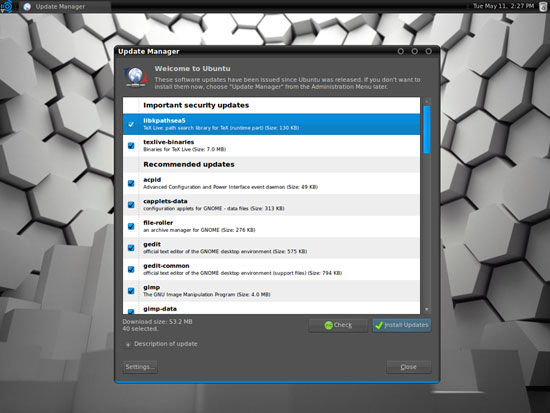Select the libkpathsea5 package row
This screenshot has height=413, width=550.
(x=271, y=124)
